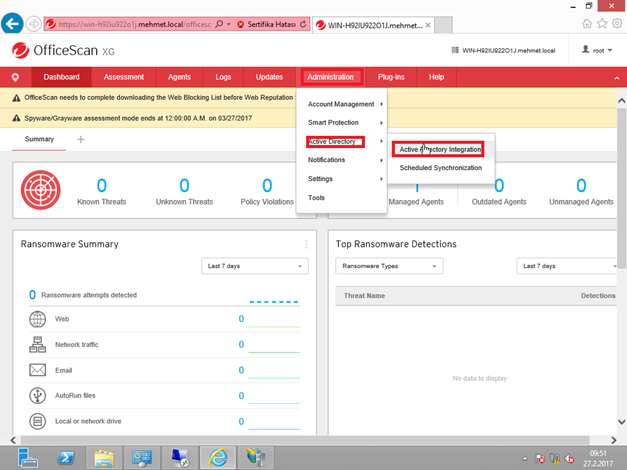Open the browser tools gear icon
Viewport: 627px width, 470px height.
coord(617,24)
